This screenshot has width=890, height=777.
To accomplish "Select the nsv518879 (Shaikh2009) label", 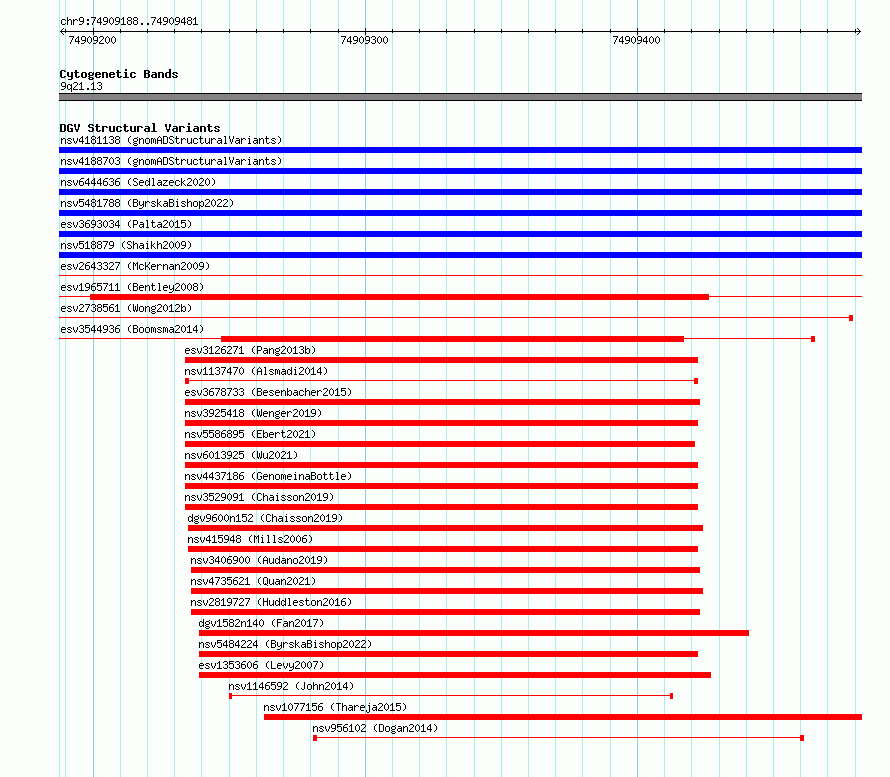I will (126, 245).
